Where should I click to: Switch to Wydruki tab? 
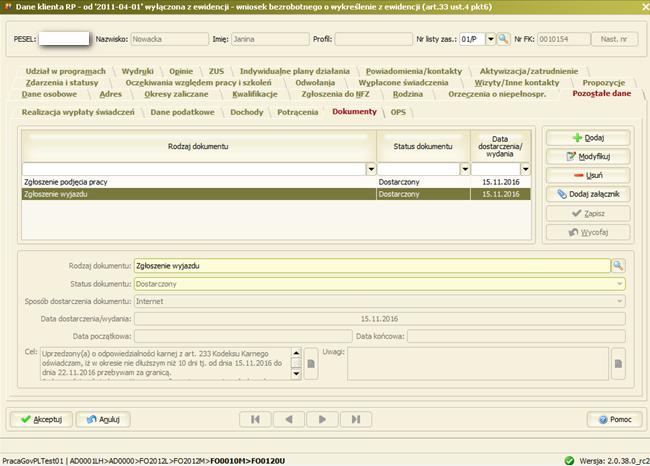(x=138, y=71)
